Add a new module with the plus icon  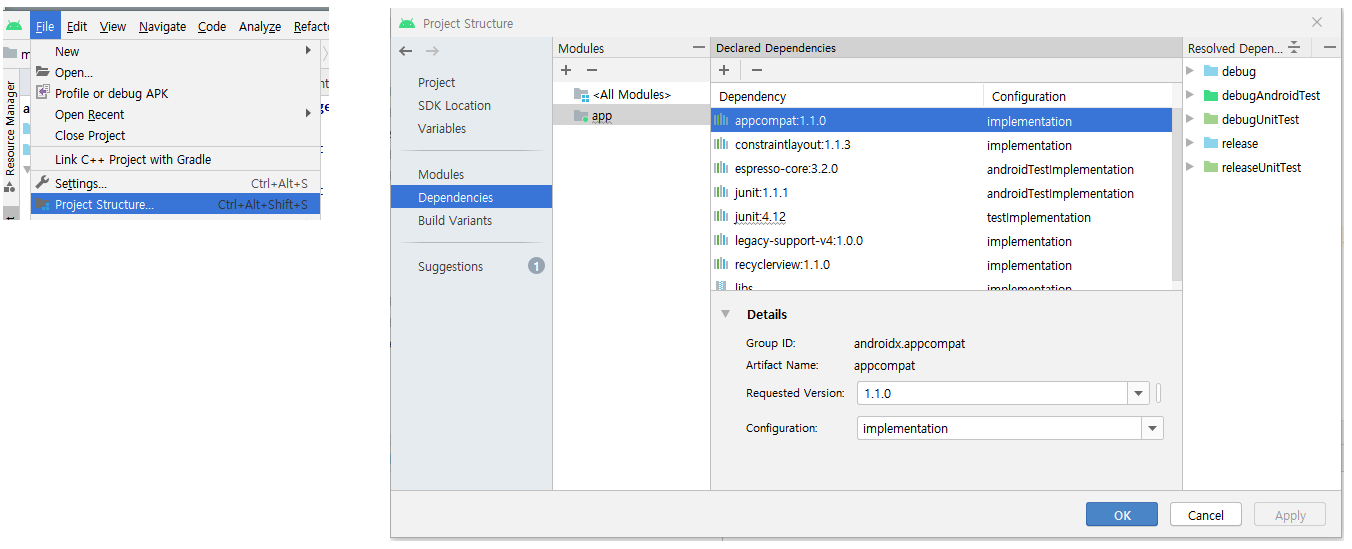pyautogui.click(x=566, y=70)
